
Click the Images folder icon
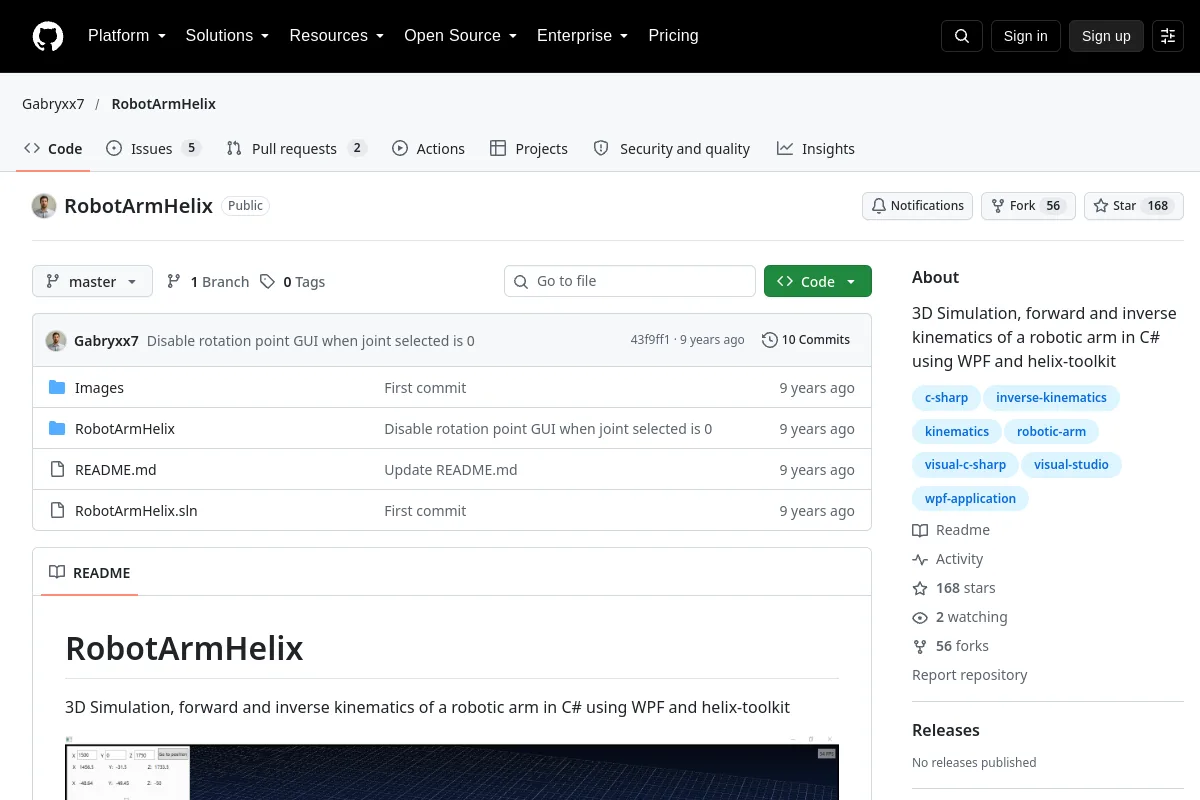pos(57,388)
